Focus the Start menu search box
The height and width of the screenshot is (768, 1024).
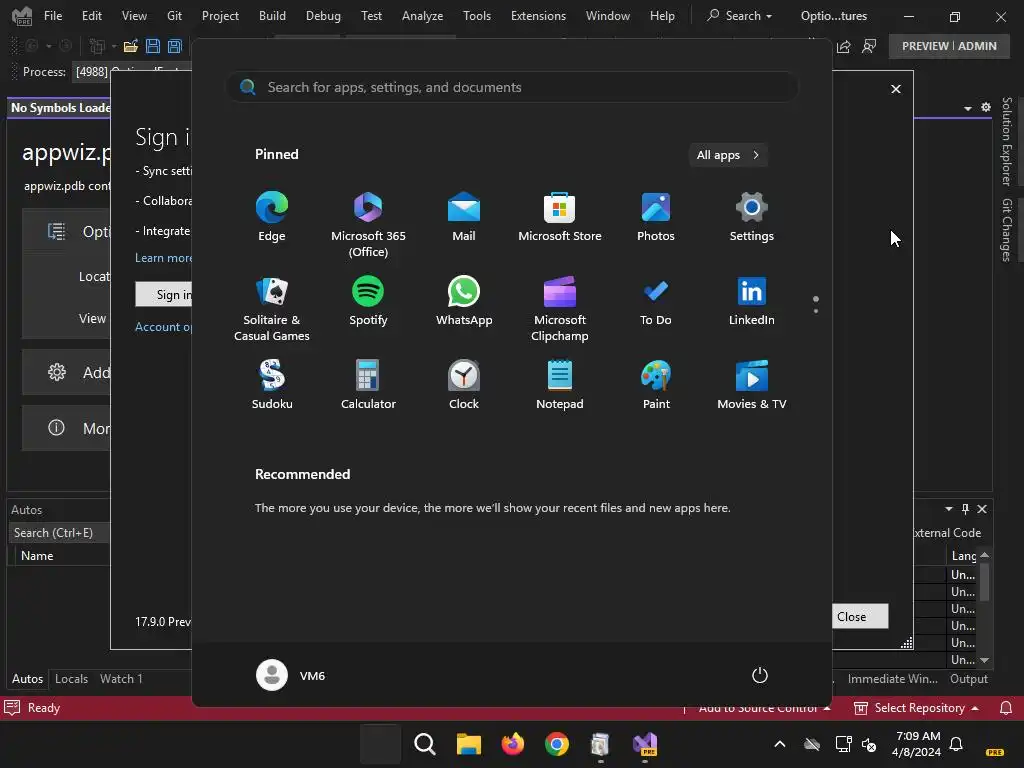[x=512, y=87]
